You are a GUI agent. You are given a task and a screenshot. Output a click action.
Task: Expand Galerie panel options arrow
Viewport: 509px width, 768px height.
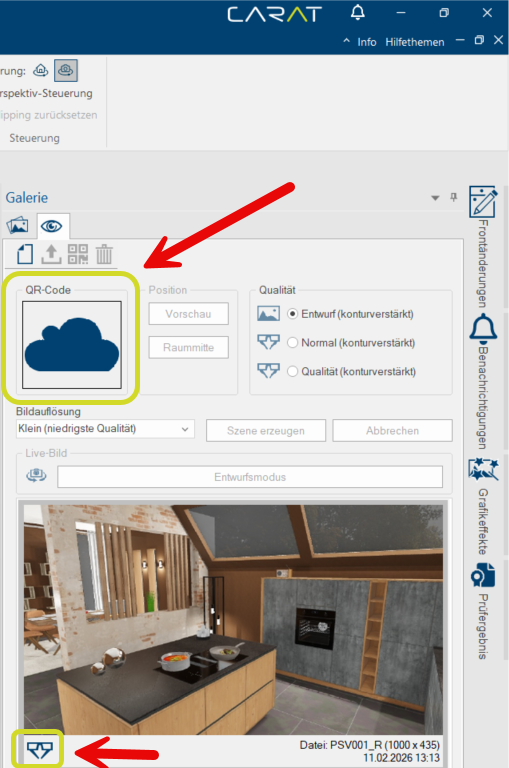pos(435,198)
